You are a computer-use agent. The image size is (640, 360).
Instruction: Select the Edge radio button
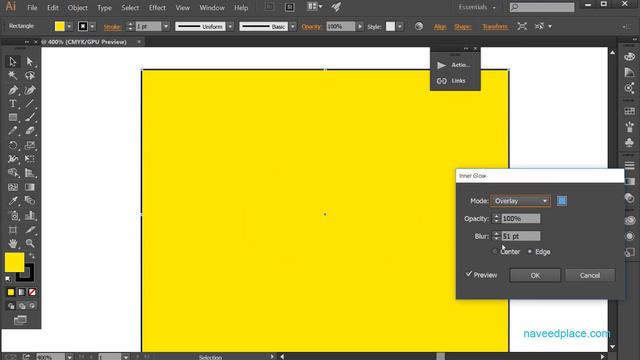coord(530,251)
